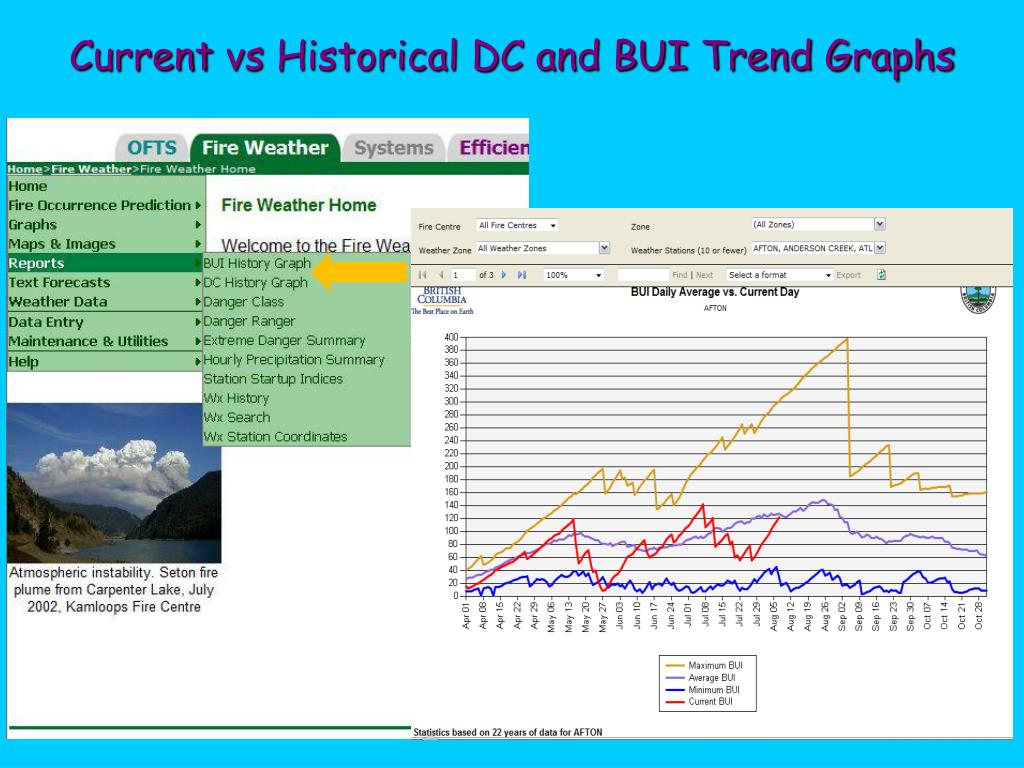The image size is (1024, 768).
Task: Switch to the OFTS tab
Action: pos(152,148)
